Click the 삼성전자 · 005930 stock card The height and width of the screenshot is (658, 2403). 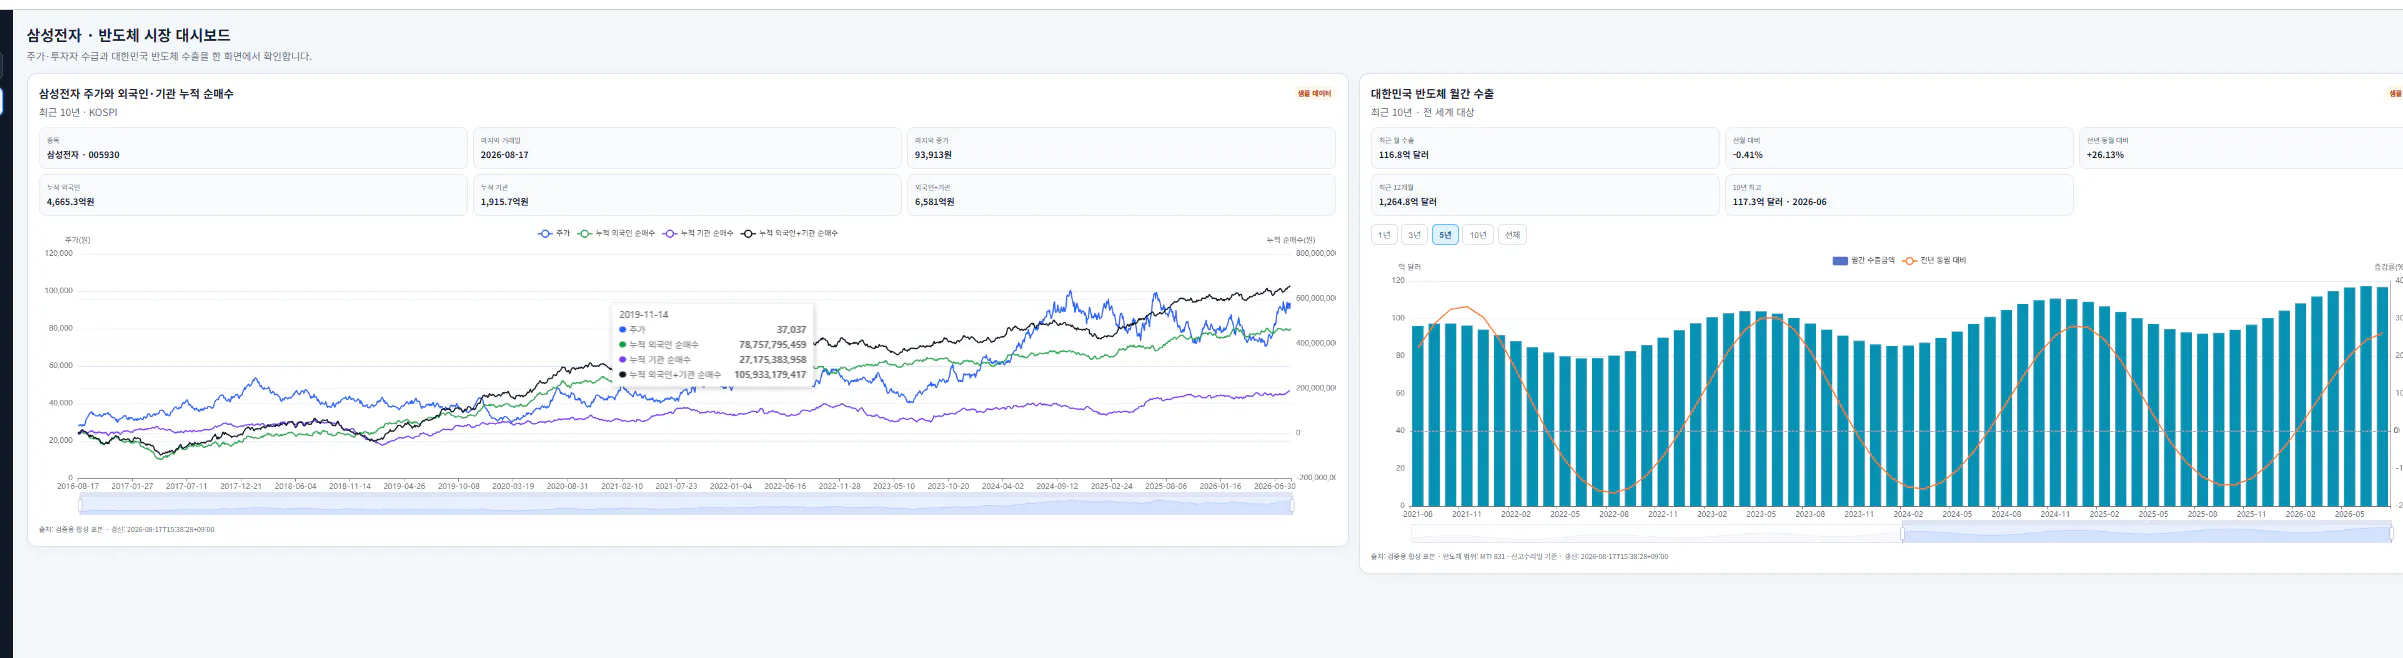click(x=253, y=148)
